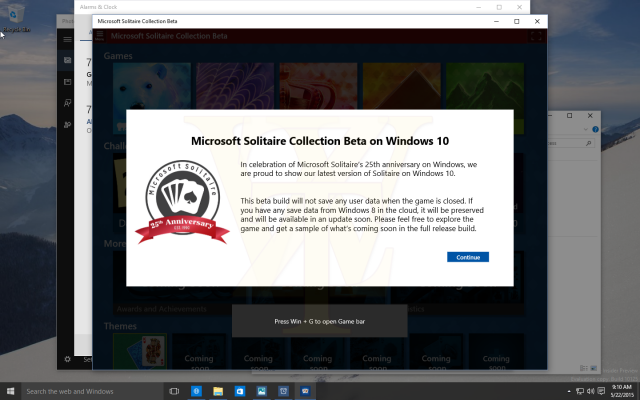The image size is (640, 400).
Task: Click the magnifier icon in right background window
Action: (589, 143)
